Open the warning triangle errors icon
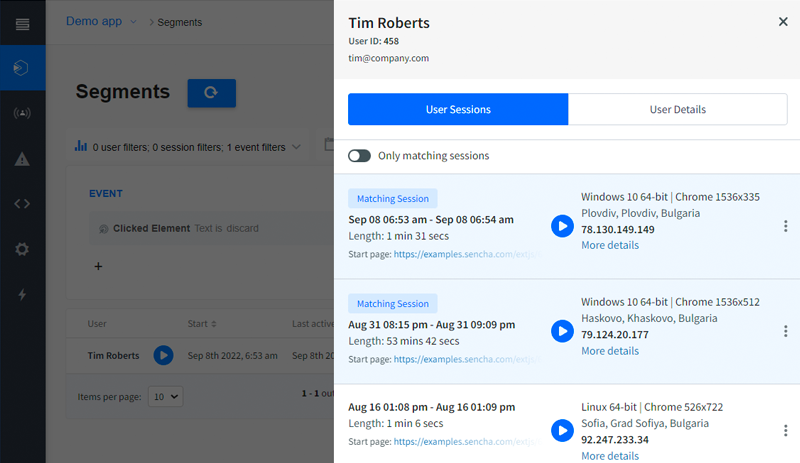Viewport: 800px width, 463px height. click(22, 159)
